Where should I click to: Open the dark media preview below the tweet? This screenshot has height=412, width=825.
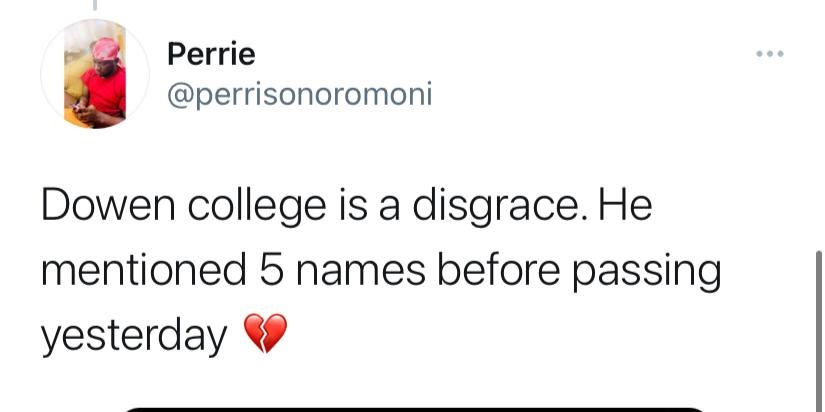coord(413,408)
